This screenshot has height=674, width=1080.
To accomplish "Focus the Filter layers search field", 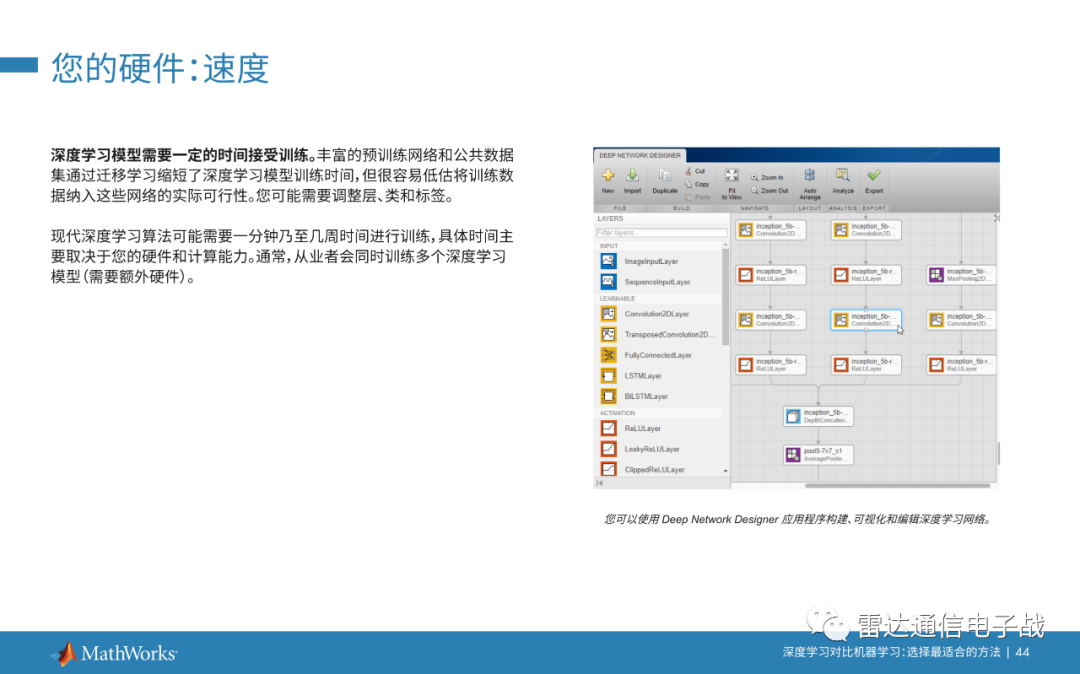I will pyautogui.click(x=661, y=233).
